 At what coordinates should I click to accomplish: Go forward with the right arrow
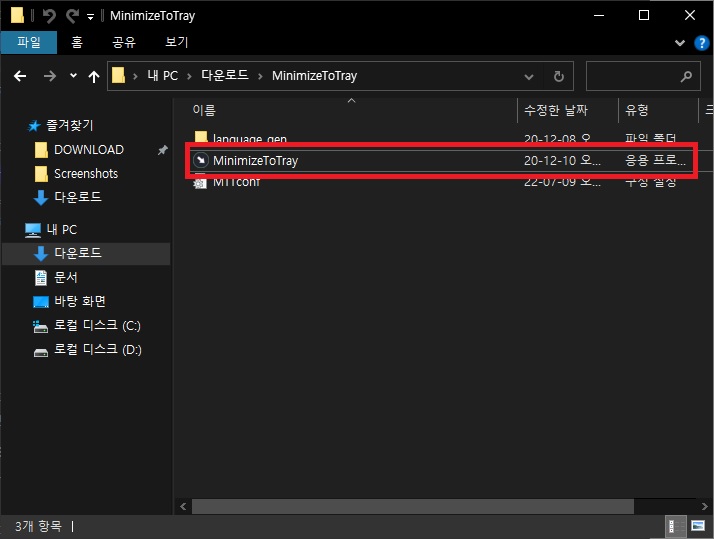(x=50, y=76)
